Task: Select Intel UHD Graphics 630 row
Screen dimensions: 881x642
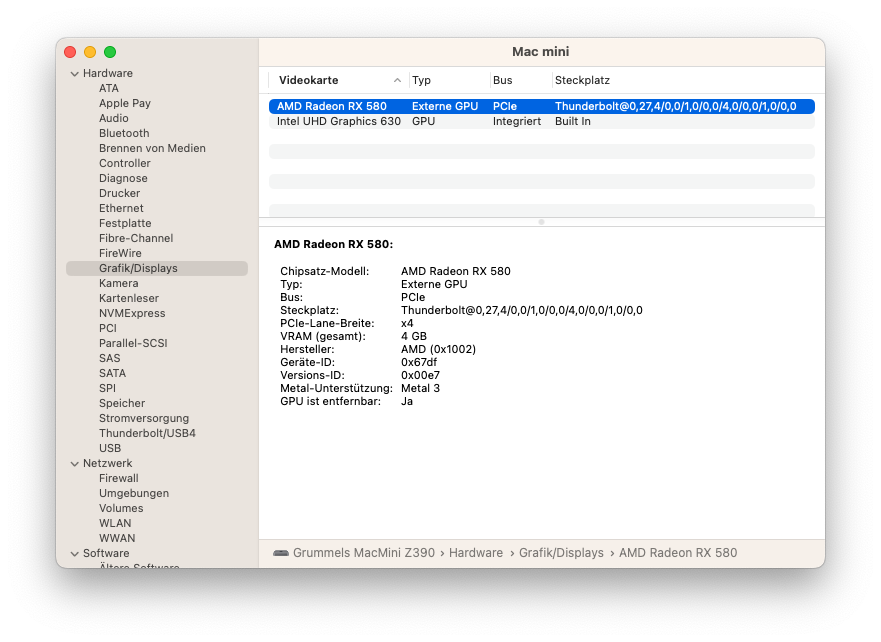Action: click(542, 121)
